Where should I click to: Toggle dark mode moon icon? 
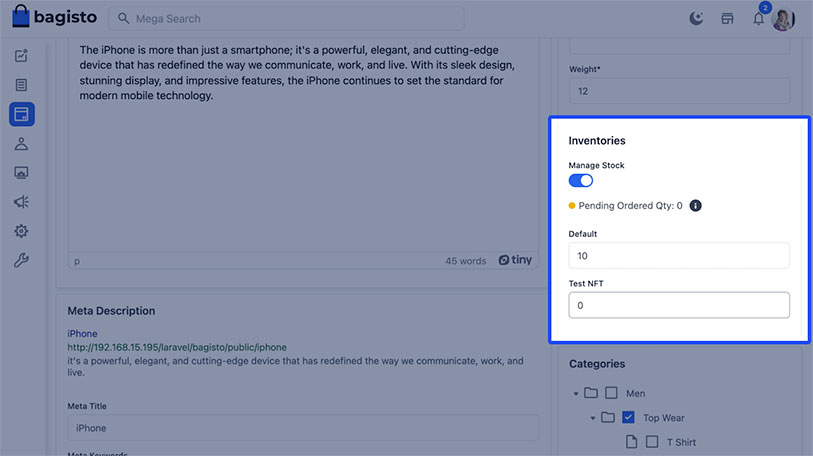point(696,19)
